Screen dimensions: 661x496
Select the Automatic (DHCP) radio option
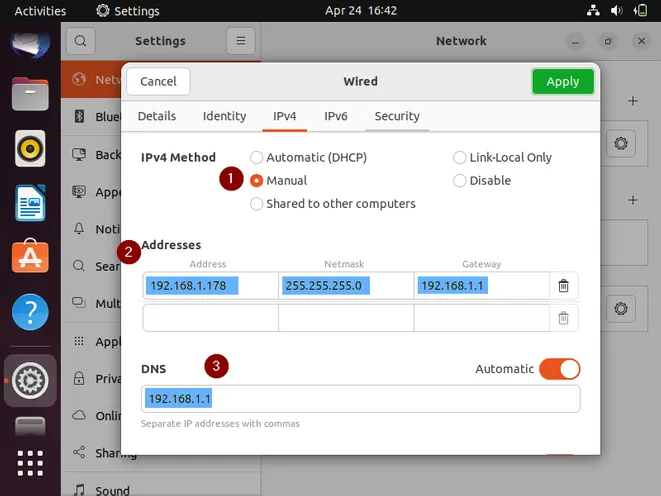[x=257, y=157]
